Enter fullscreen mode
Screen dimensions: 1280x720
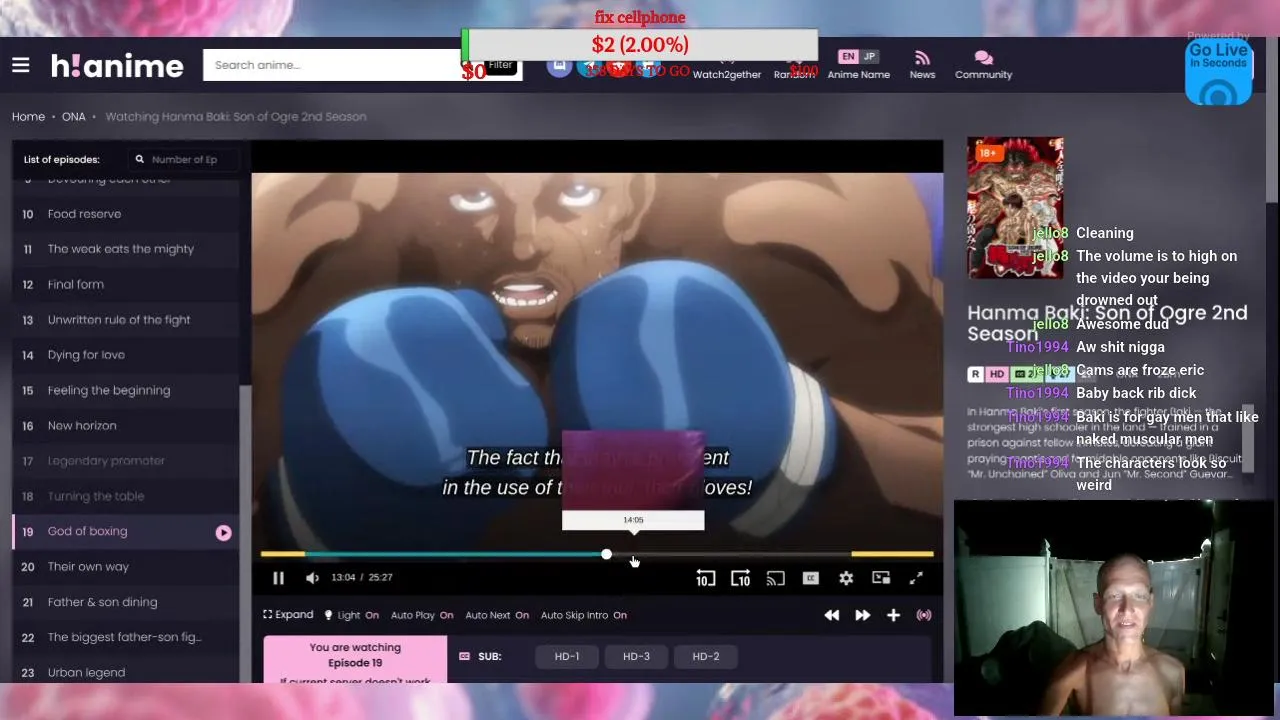(916, 578)
